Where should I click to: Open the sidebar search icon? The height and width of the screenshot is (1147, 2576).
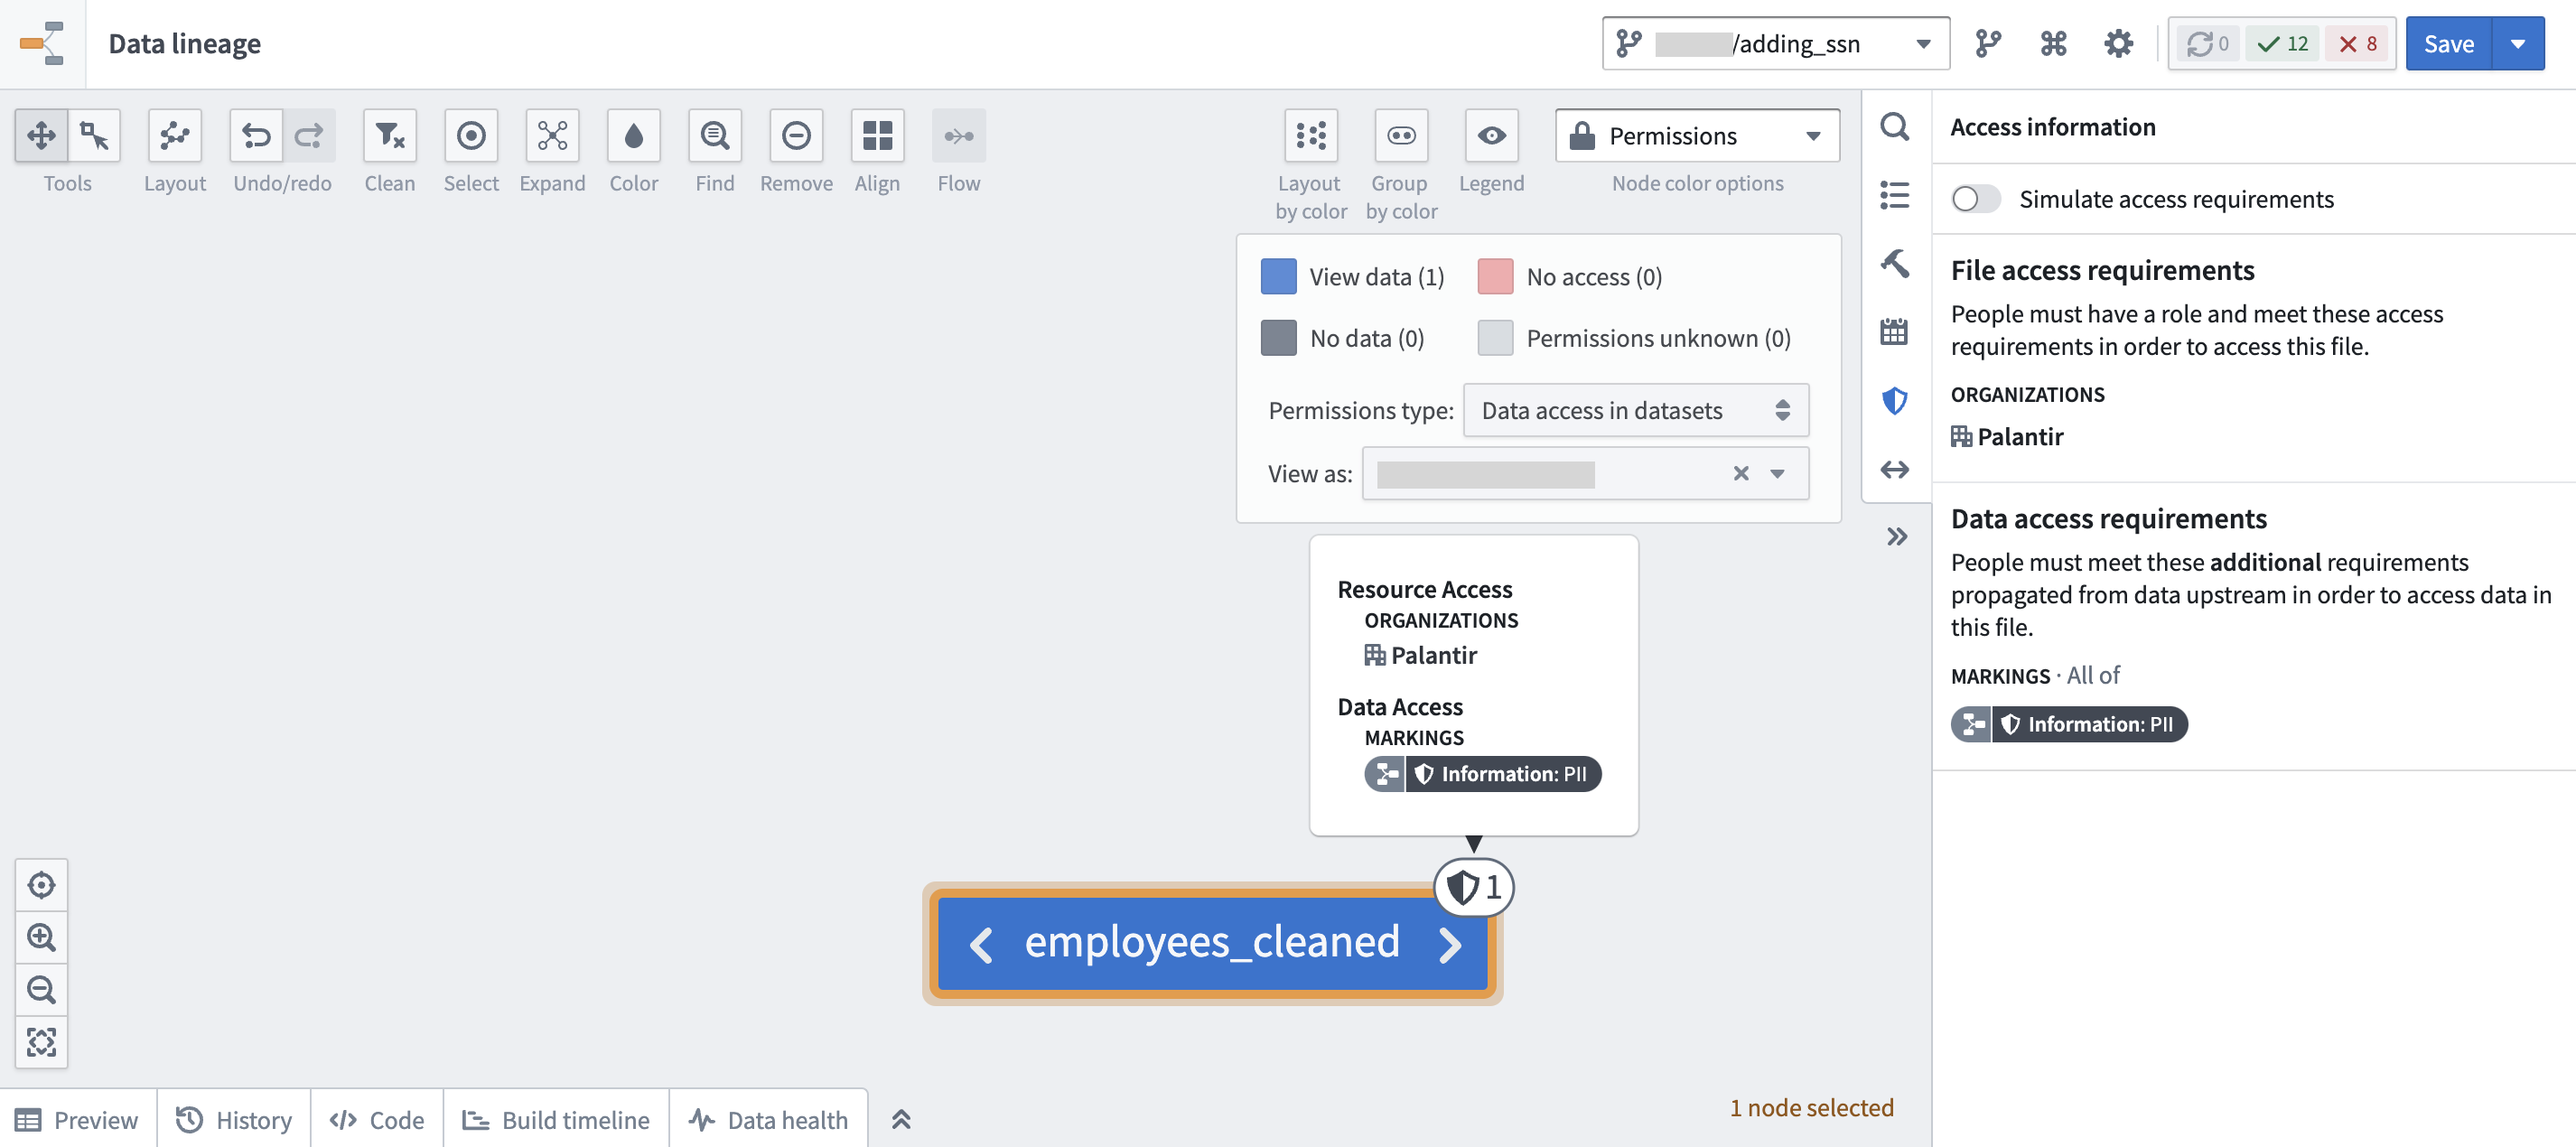click(1894, 127)
